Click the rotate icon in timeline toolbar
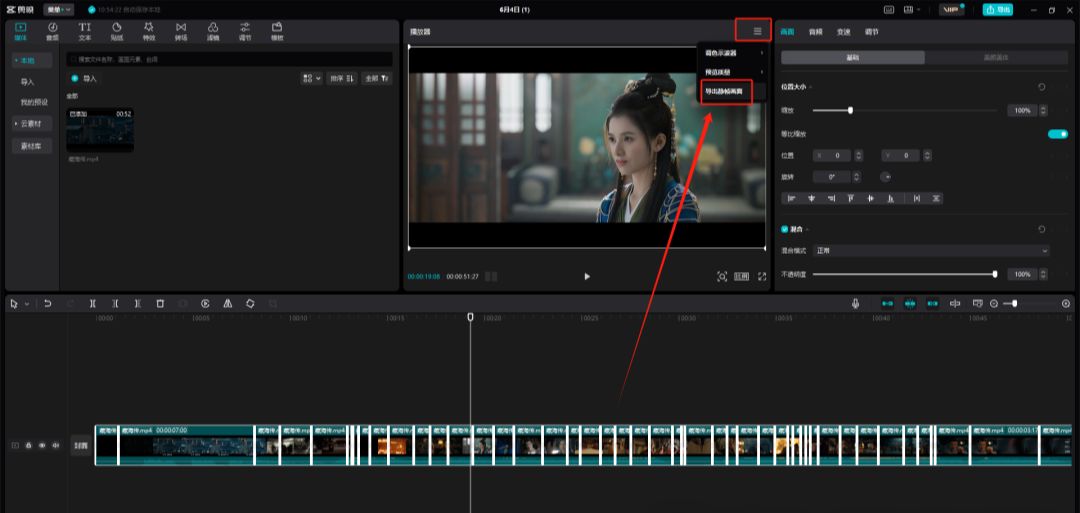 click(x=250, y=304)
